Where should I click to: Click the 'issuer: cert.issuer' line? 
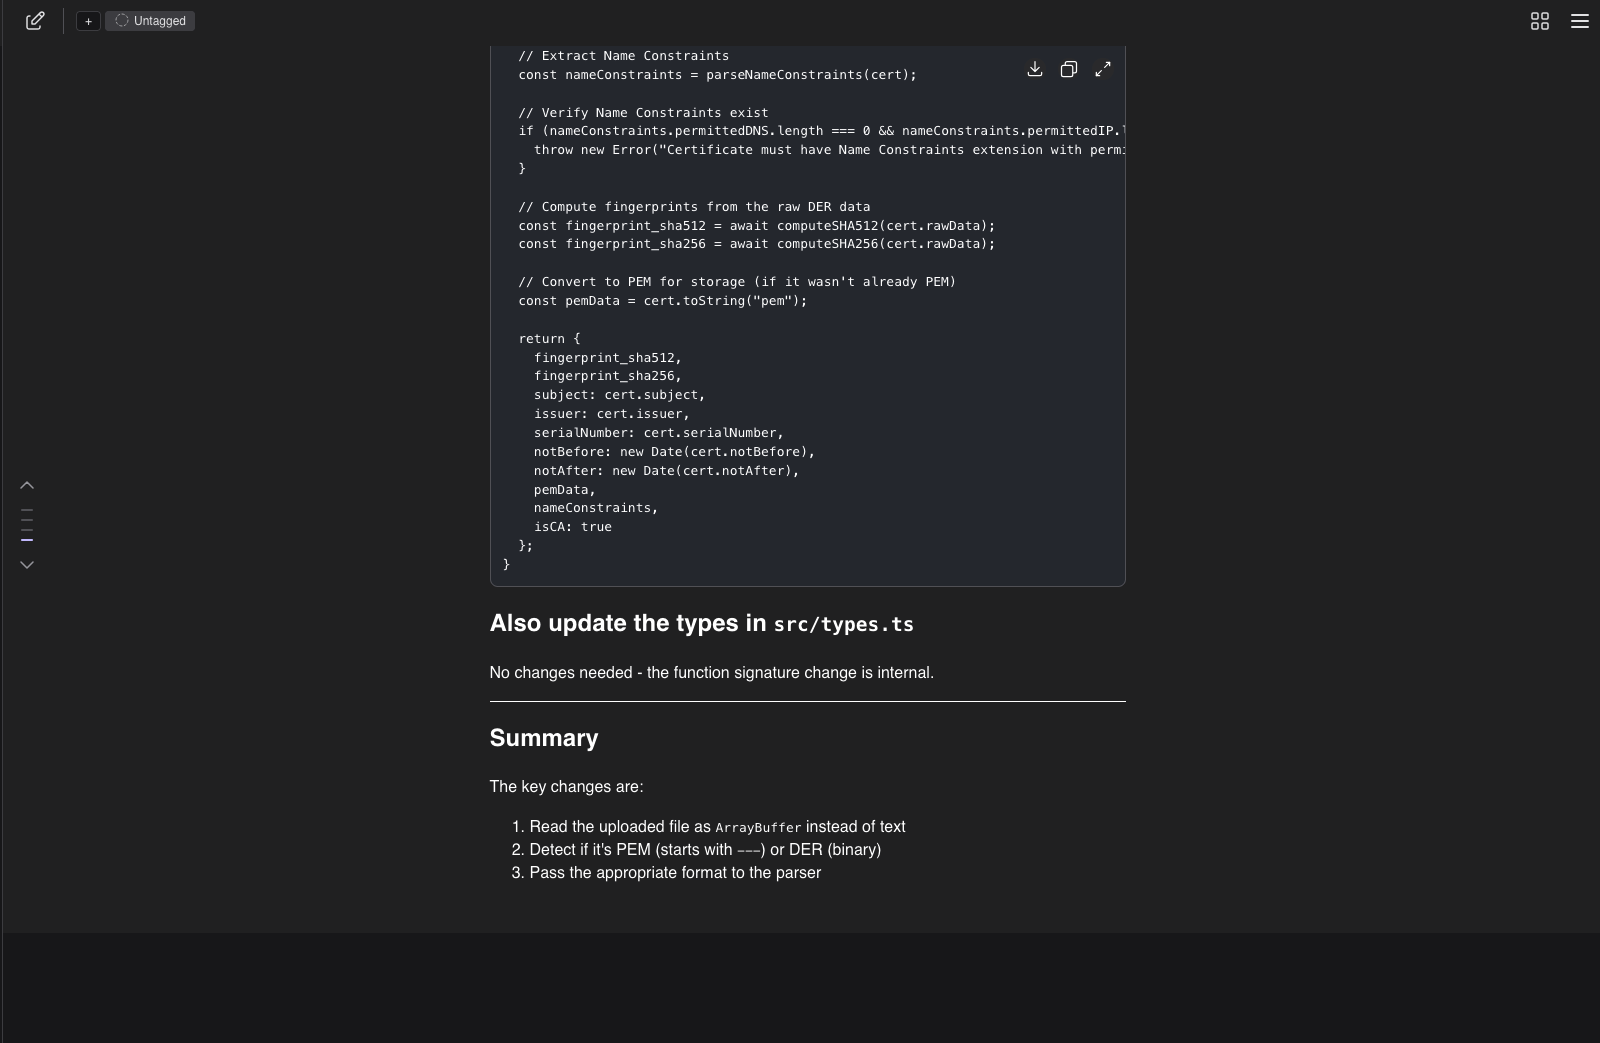[611, 414]
